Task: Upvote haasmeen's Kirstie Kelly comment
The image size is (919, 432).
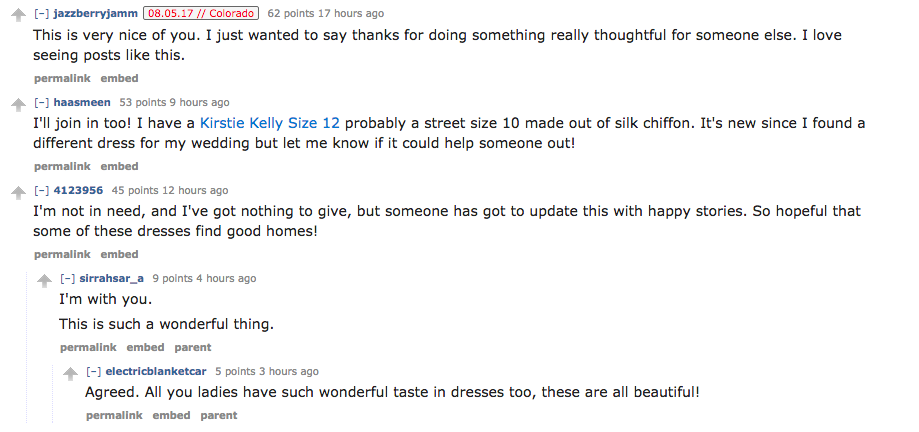Action: 18,105
